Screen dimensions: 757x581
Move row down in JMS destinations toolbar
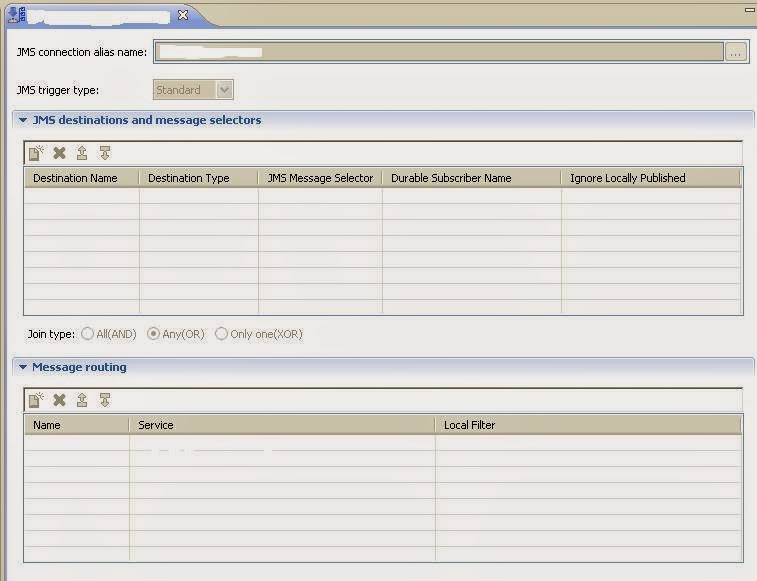105,153
